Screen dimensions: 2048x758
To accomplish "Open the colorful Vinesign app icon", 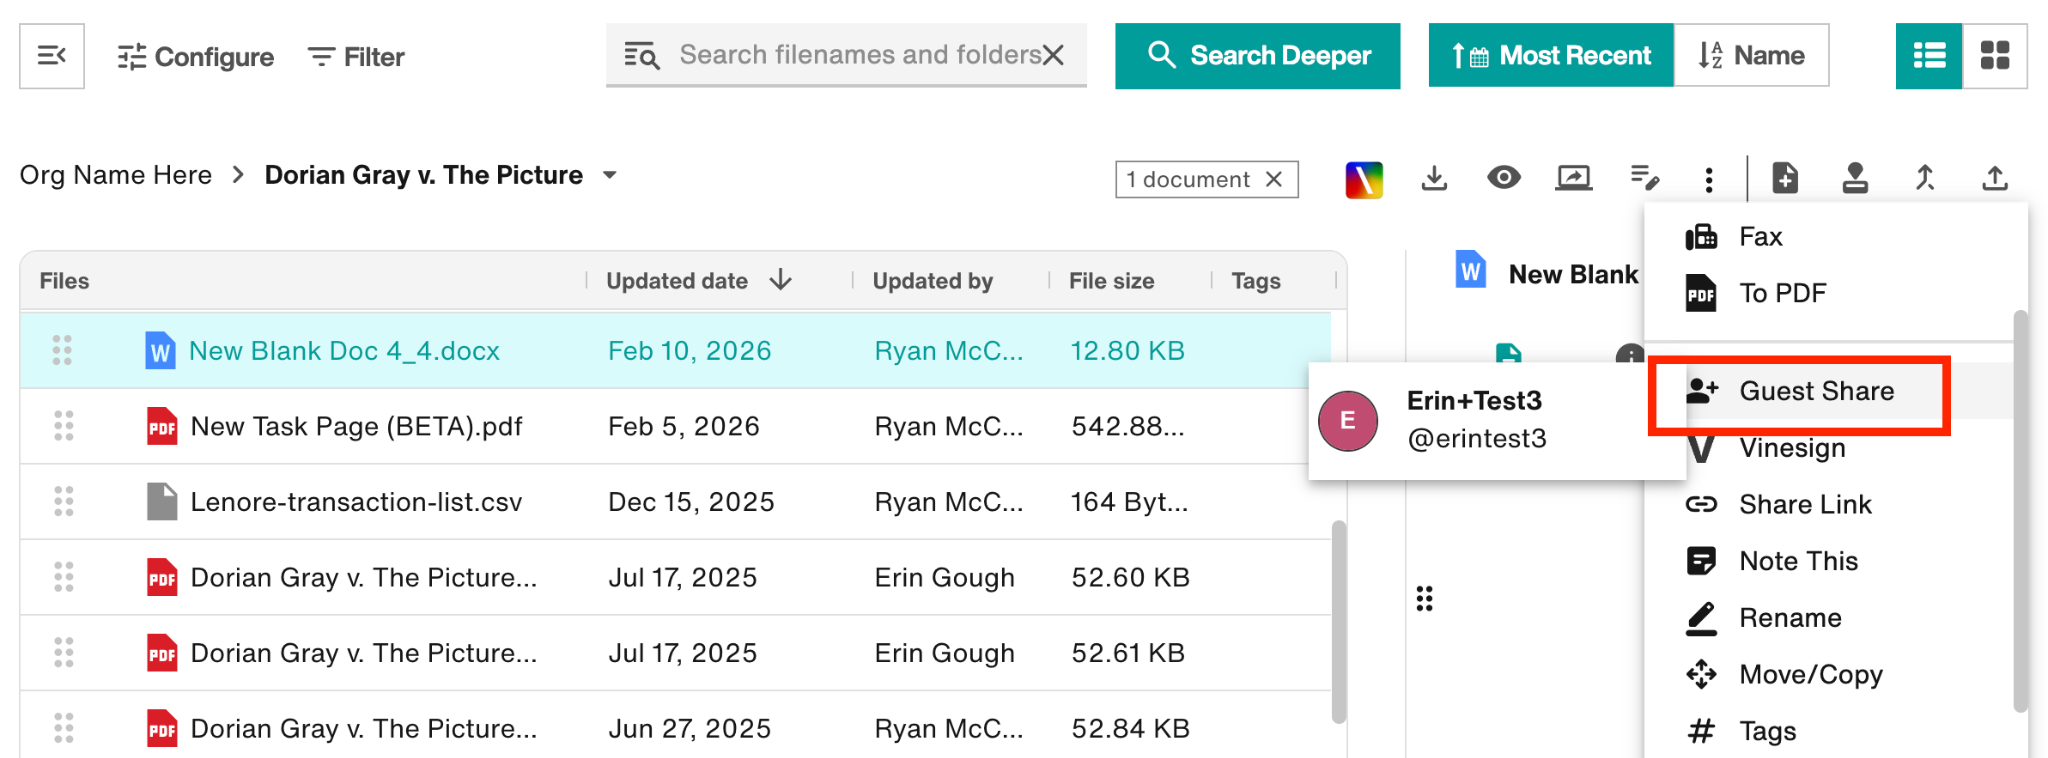I will 1364,179.
